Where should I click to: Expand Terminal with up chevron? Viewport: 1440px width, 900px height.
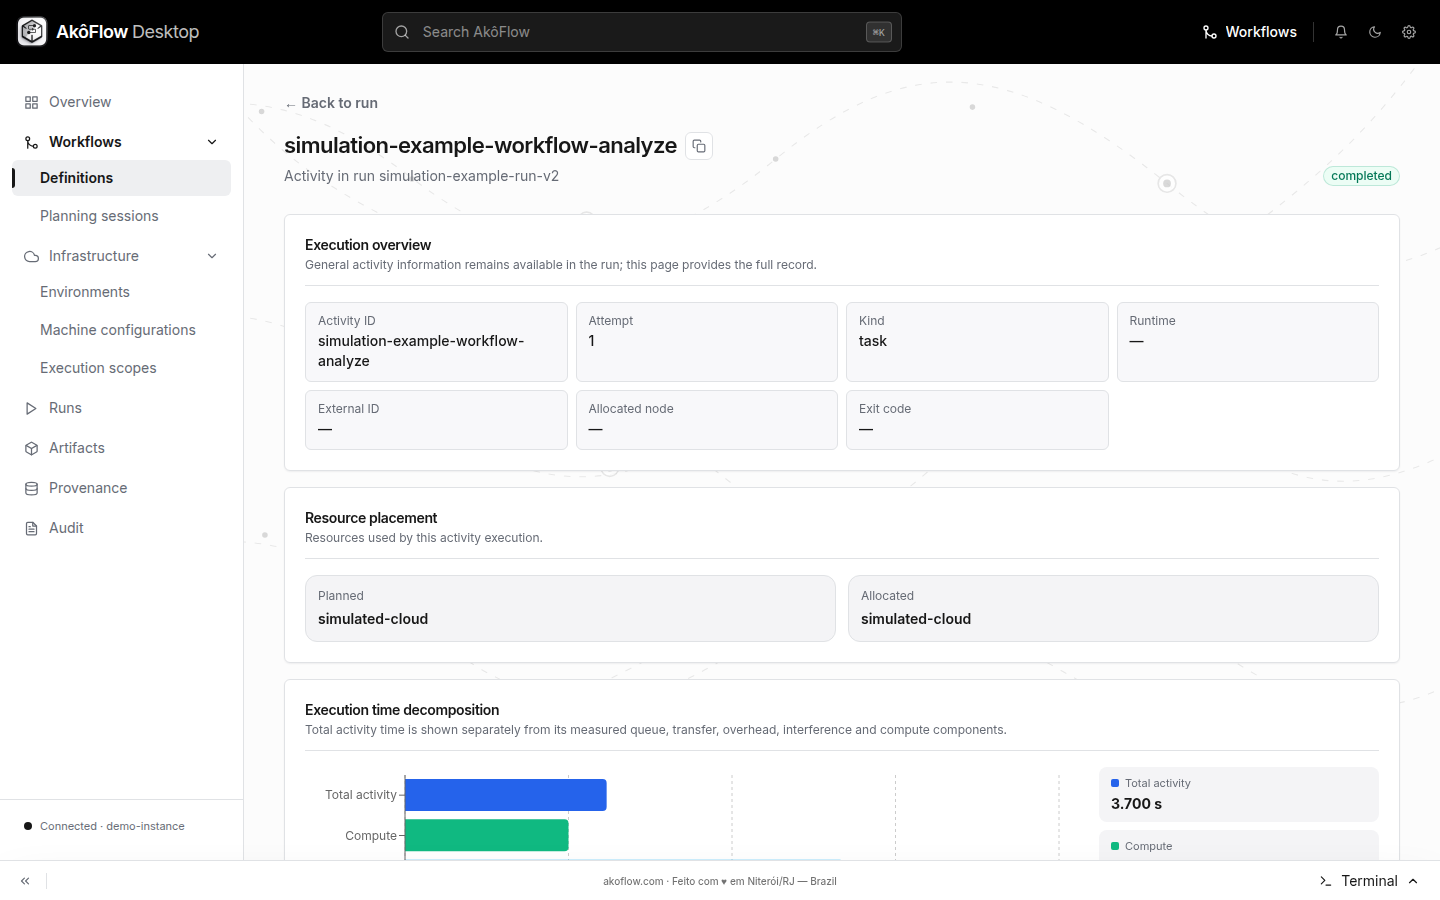[x=1413, y=881]
